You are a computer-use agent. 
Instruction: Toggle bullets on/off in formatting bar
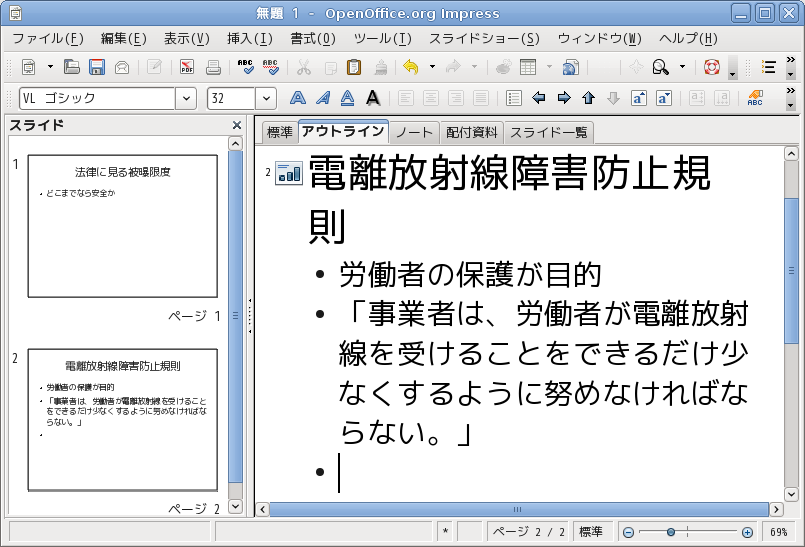pos(514,98)
